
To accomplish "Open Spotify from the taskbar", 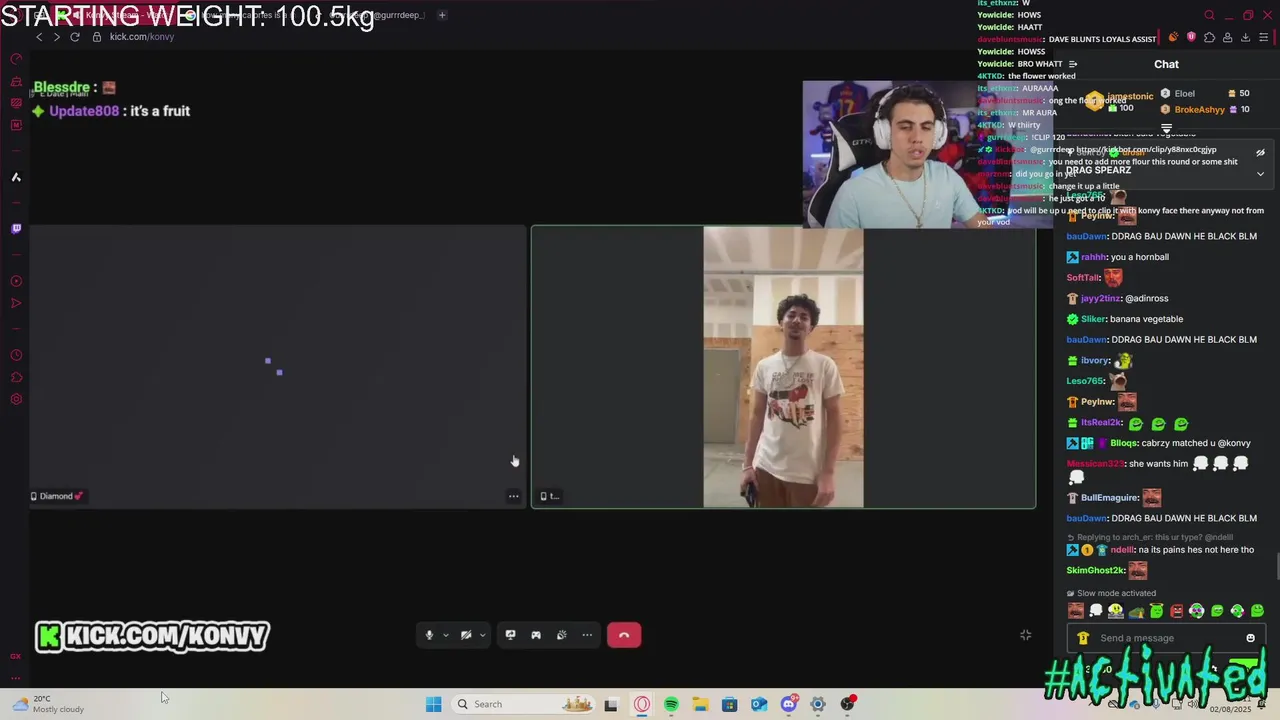I will click(671, 704).
